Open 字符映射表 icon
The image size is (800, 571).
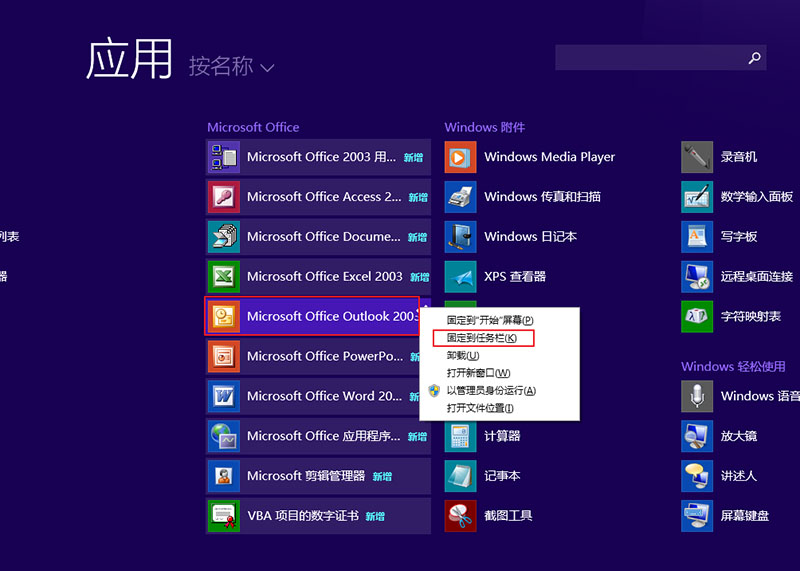tap(697, 316)
